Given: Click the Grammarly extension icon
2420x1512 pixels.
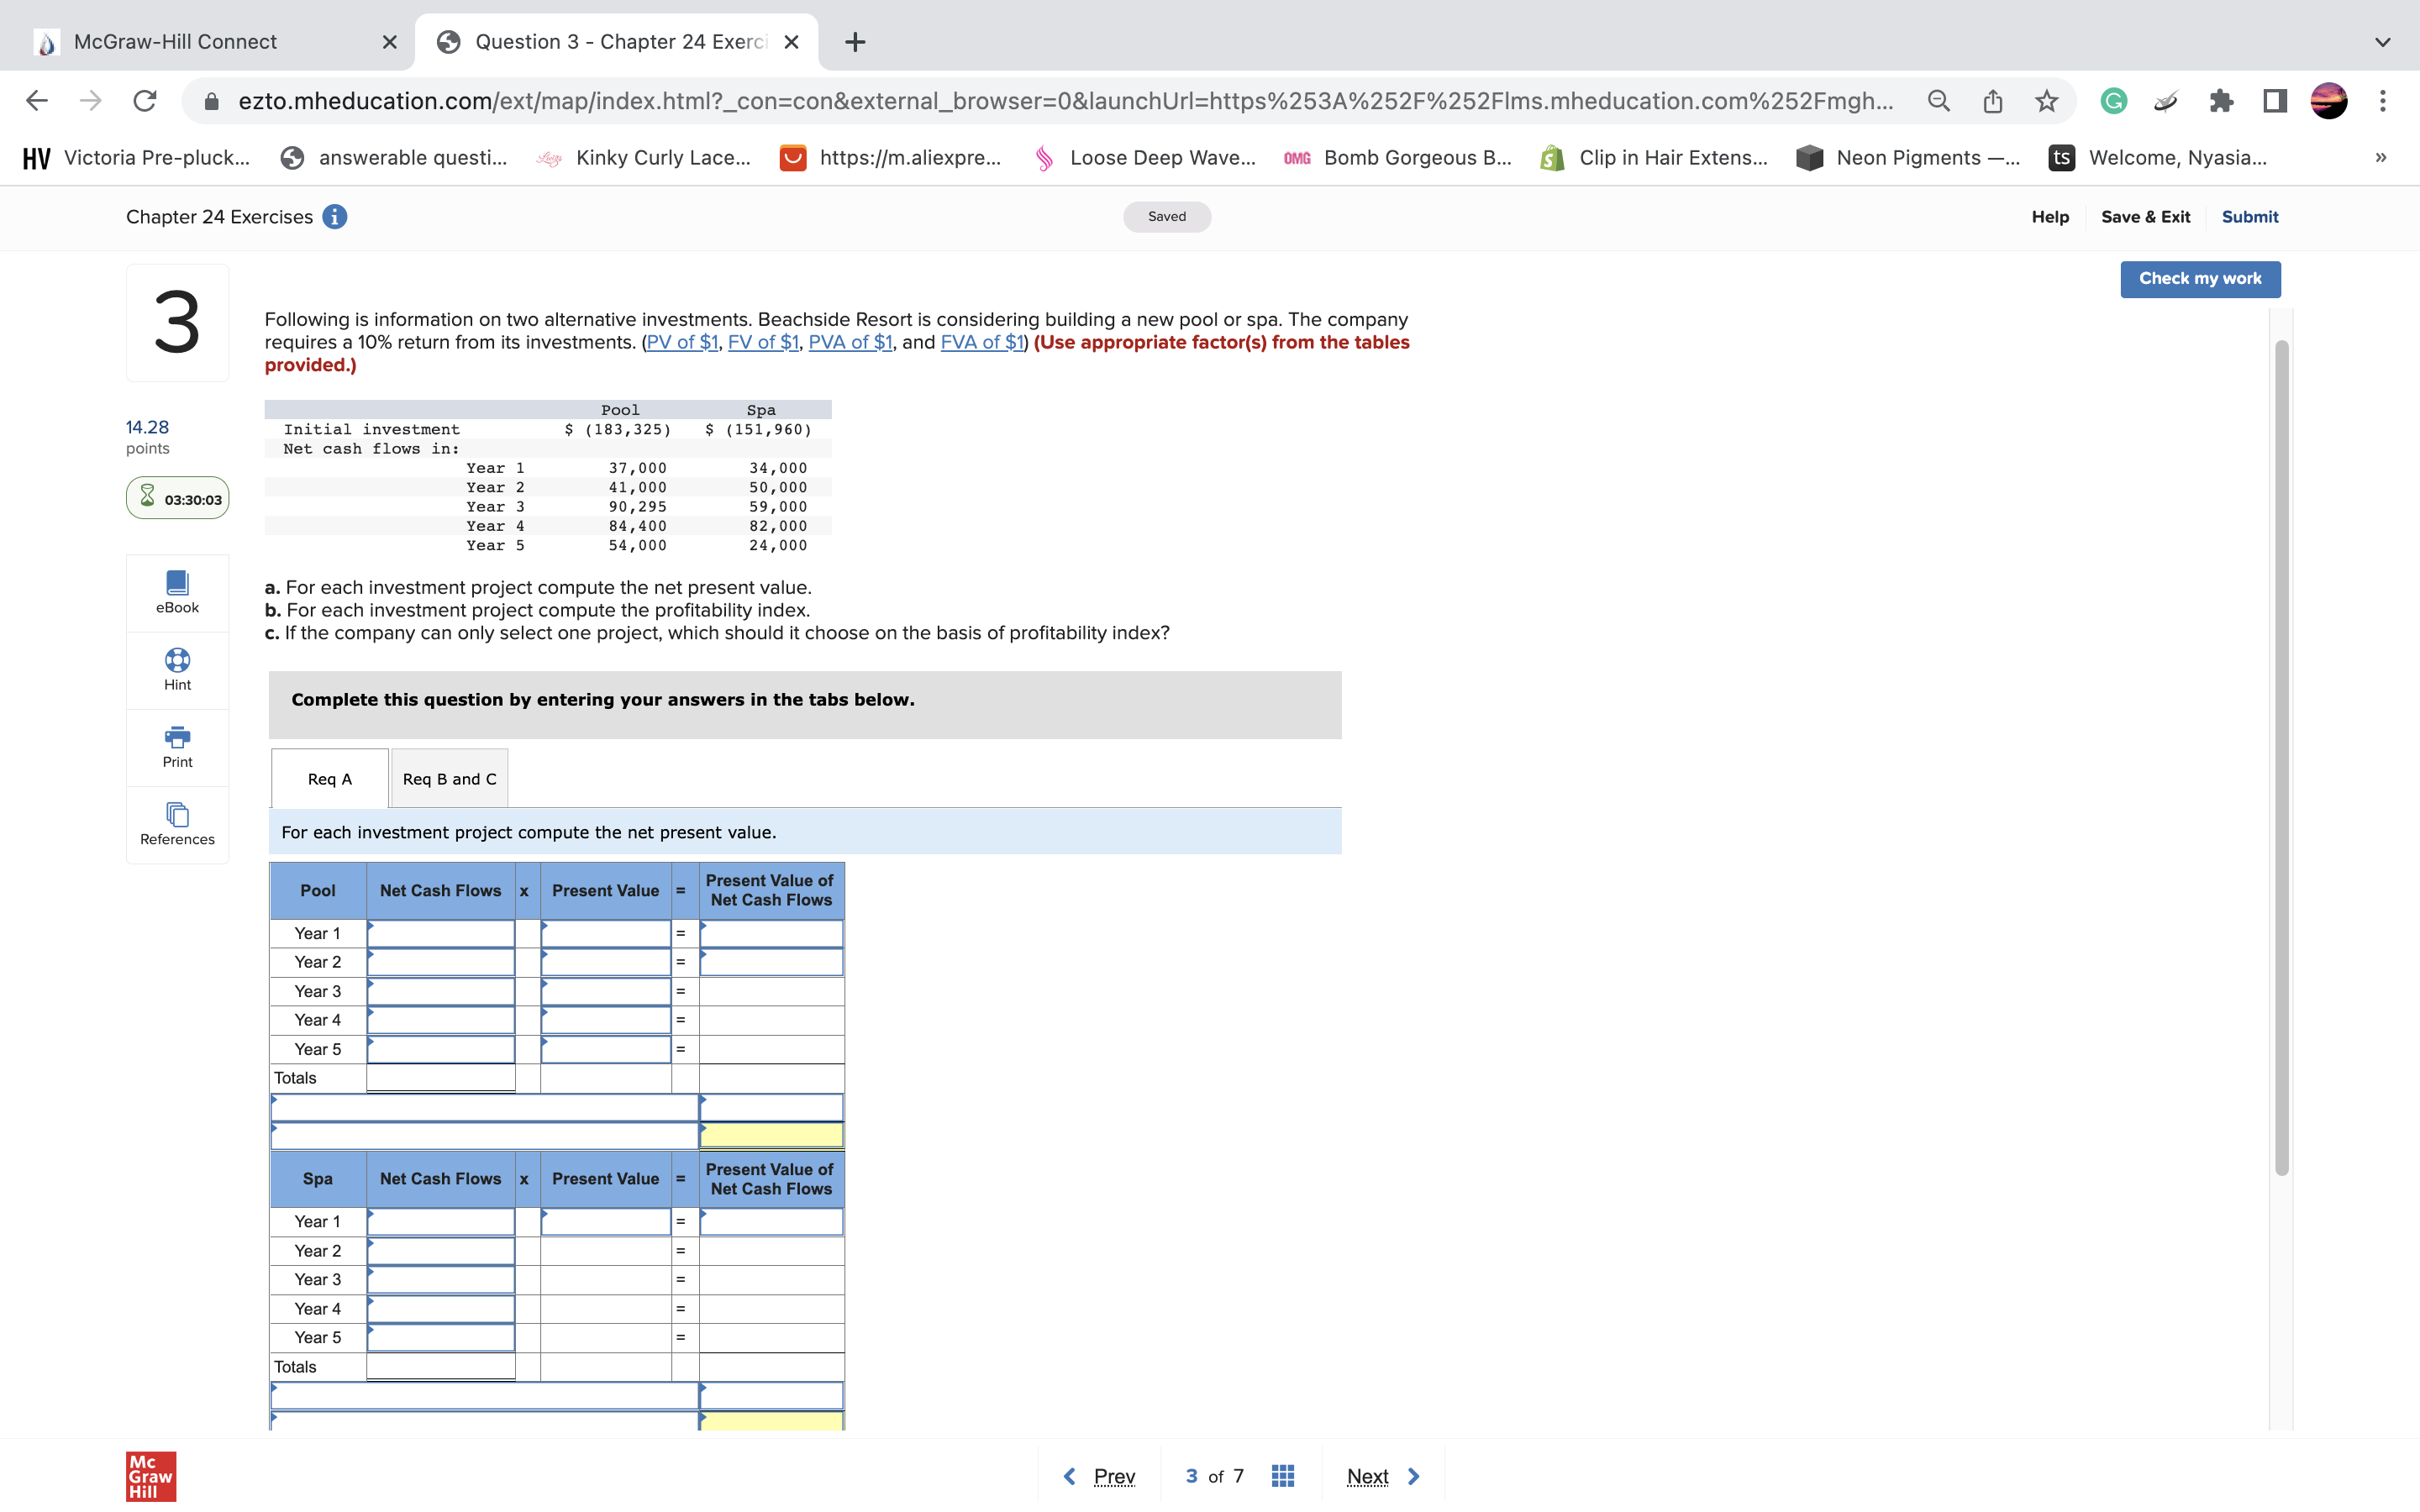Looking at the screenshot, I should pyautogui.click(x=2113, y=100).
